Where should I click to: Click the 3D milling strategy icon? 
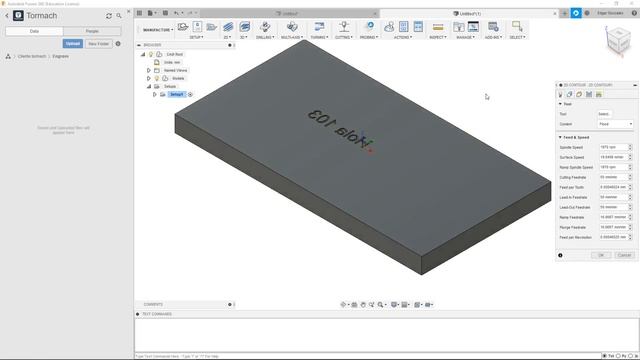244,27
